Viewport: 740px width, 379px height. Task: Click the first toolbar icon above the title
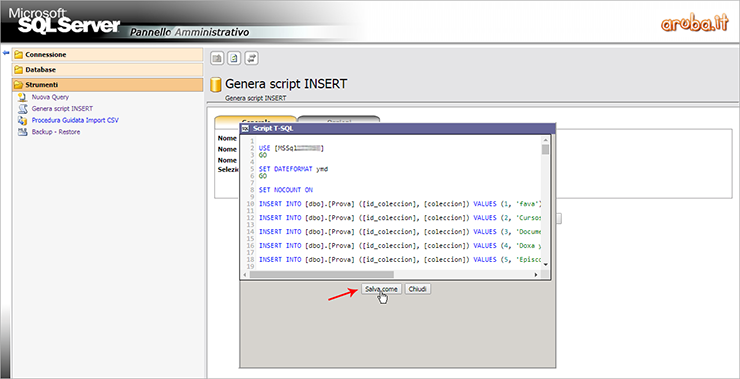(217, 58)
